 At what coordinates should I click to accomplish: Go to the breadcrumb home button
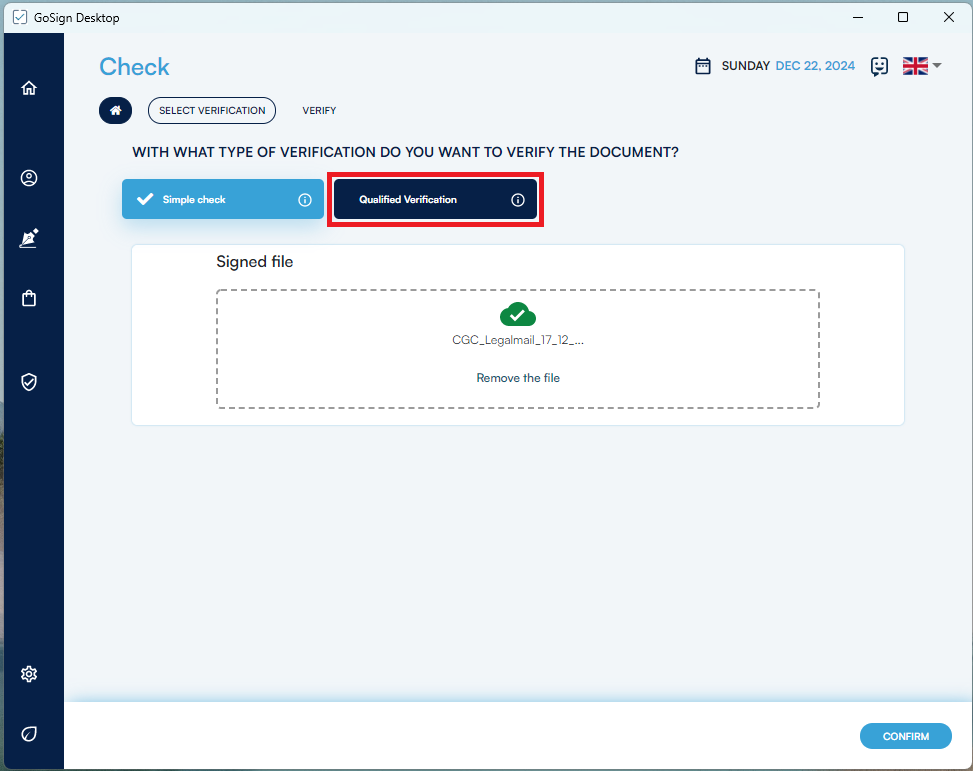(x=115, y=110)
